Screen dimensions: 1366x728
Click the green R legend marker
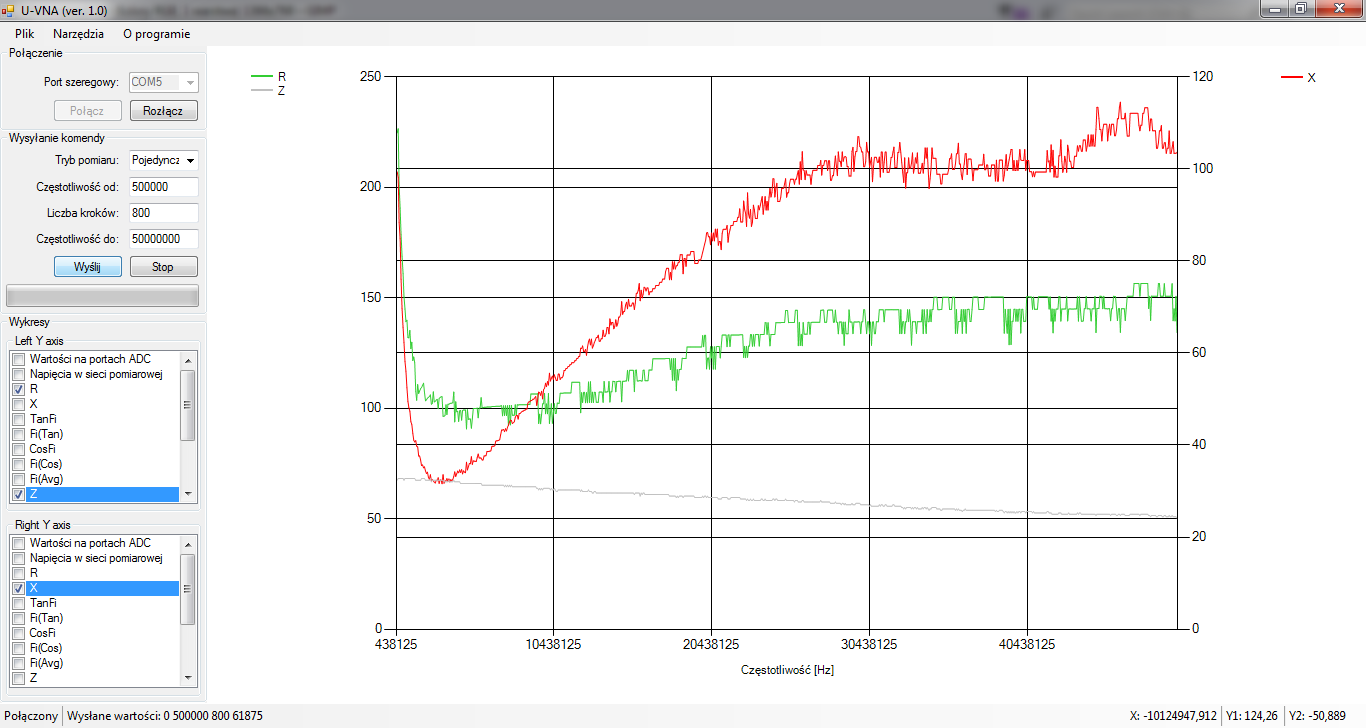tap(262, 76)
